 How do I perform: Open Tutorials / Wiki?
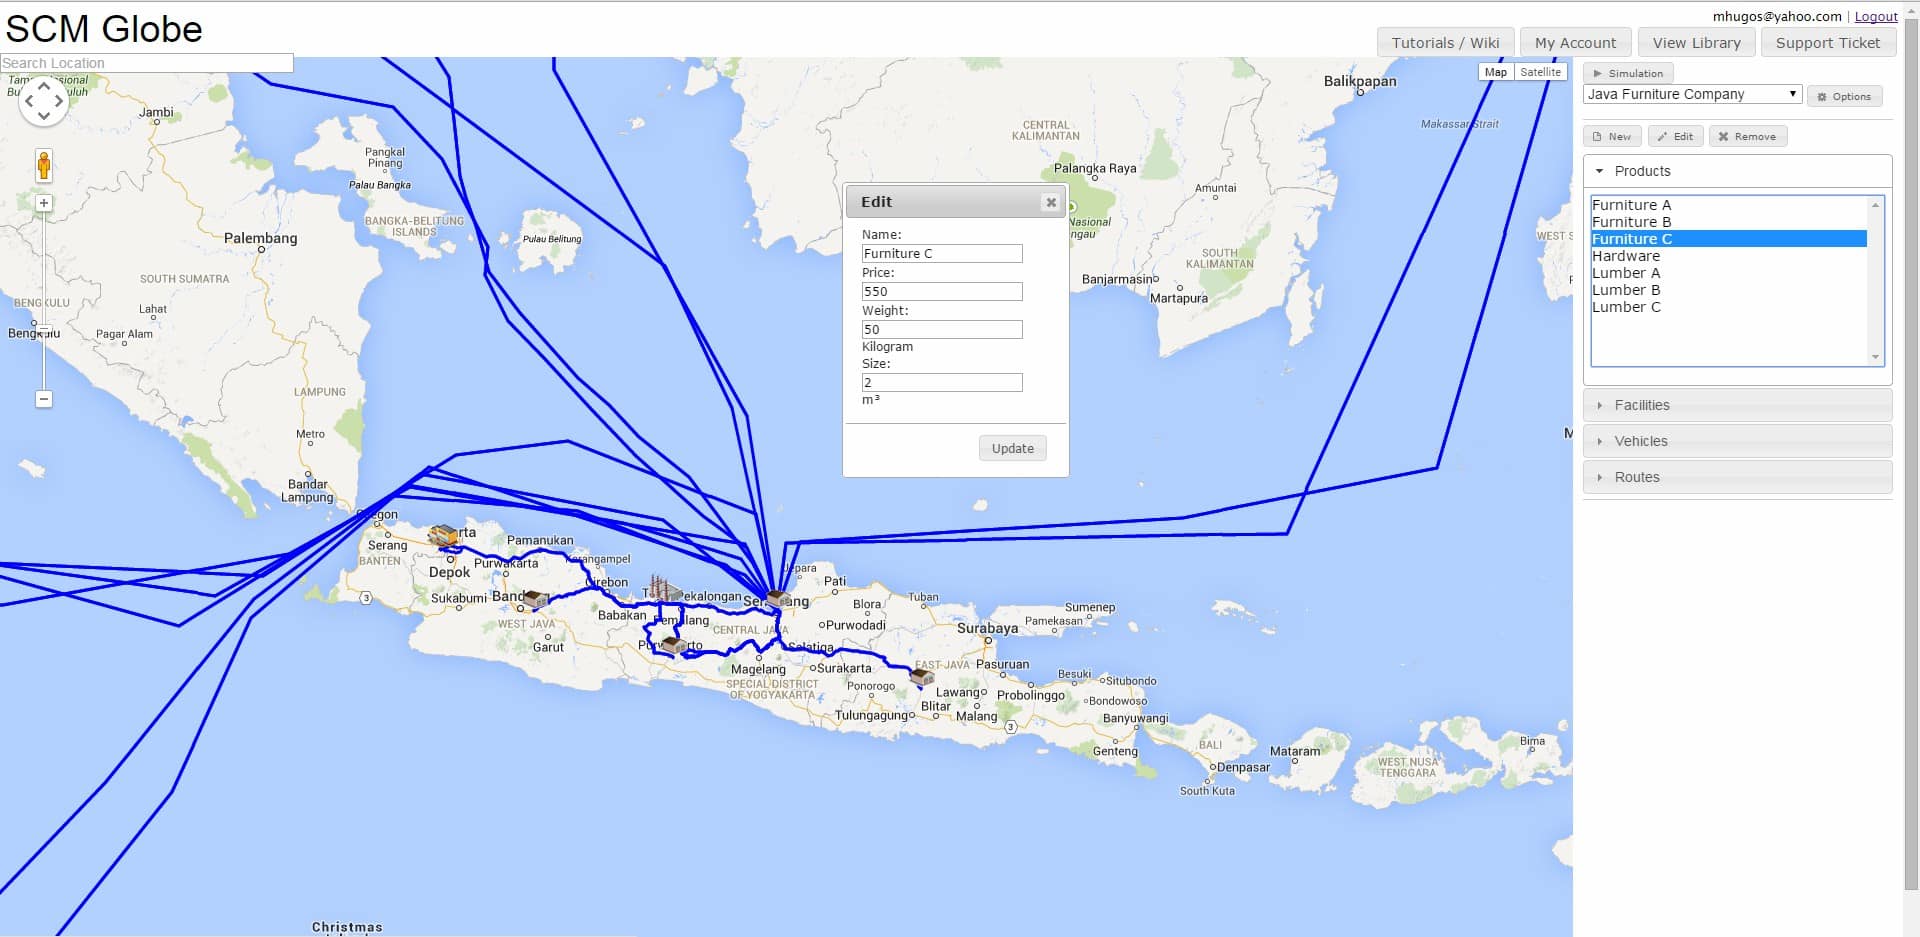coord(1445,43)
